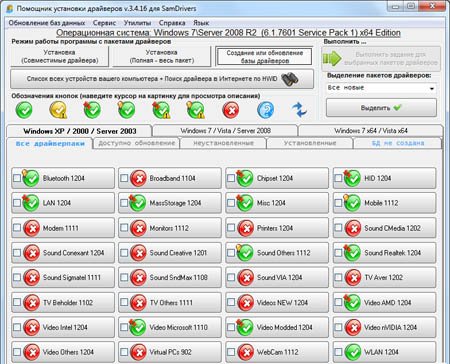Click the yellow checkmark warning legend icon
The height and width of the screenshot is (364, 450).
[x=58, y=110]
